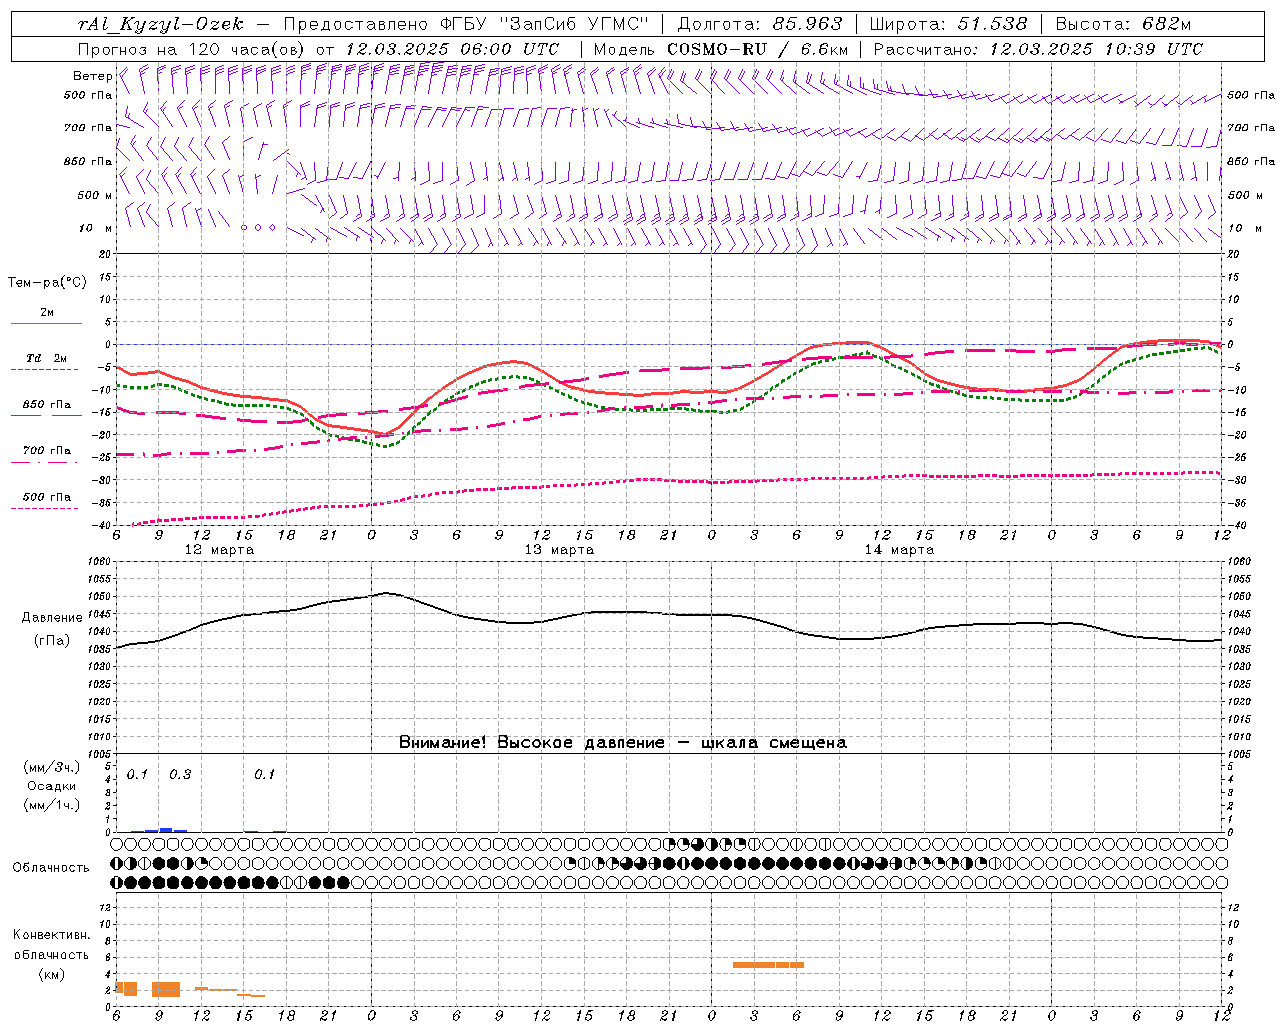This screenshot has height=1024, width=1280.
Task: Click the Конвективн. облачность (км) label
Action: (51, 954)
